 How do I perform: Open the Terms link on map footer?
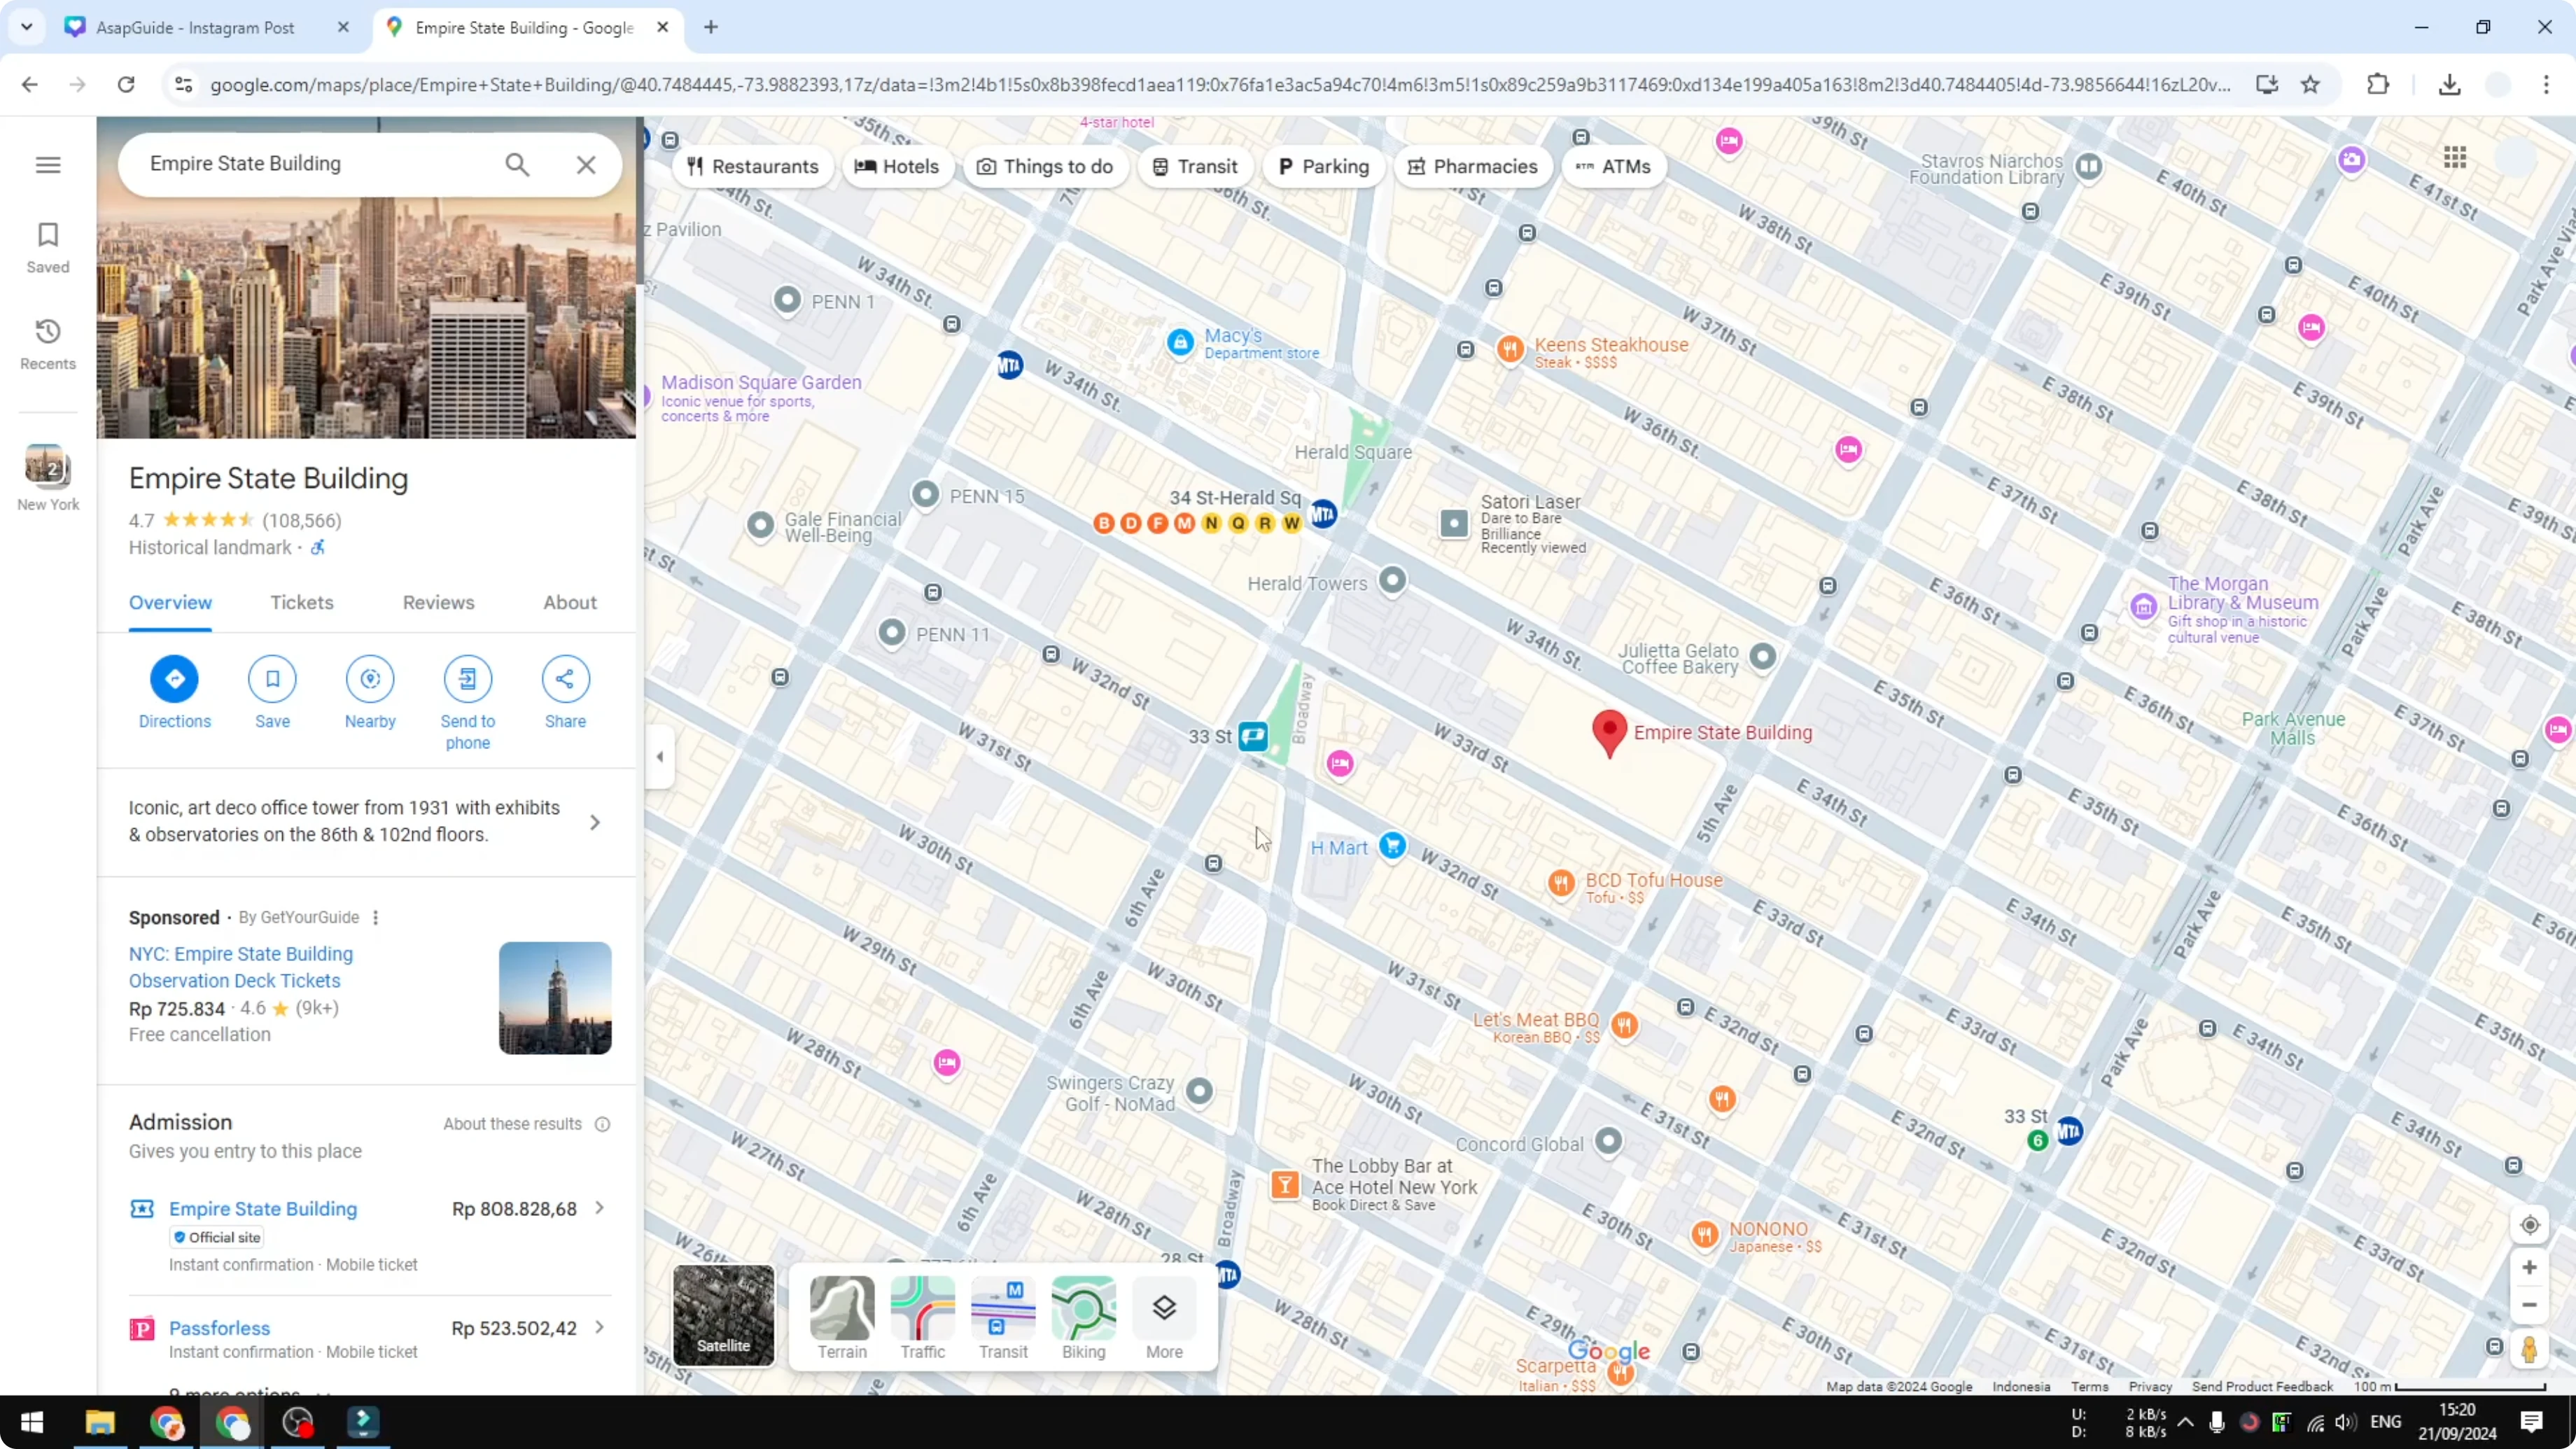tap(2089, 1387)
